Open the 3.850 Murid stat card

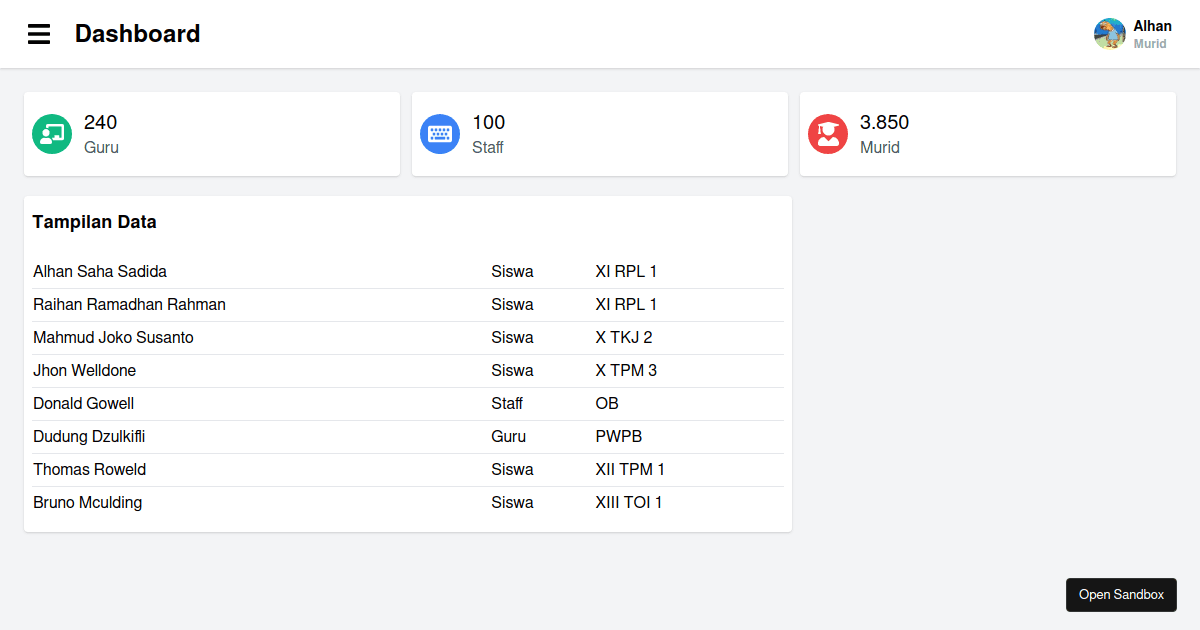tap(988, 134)
